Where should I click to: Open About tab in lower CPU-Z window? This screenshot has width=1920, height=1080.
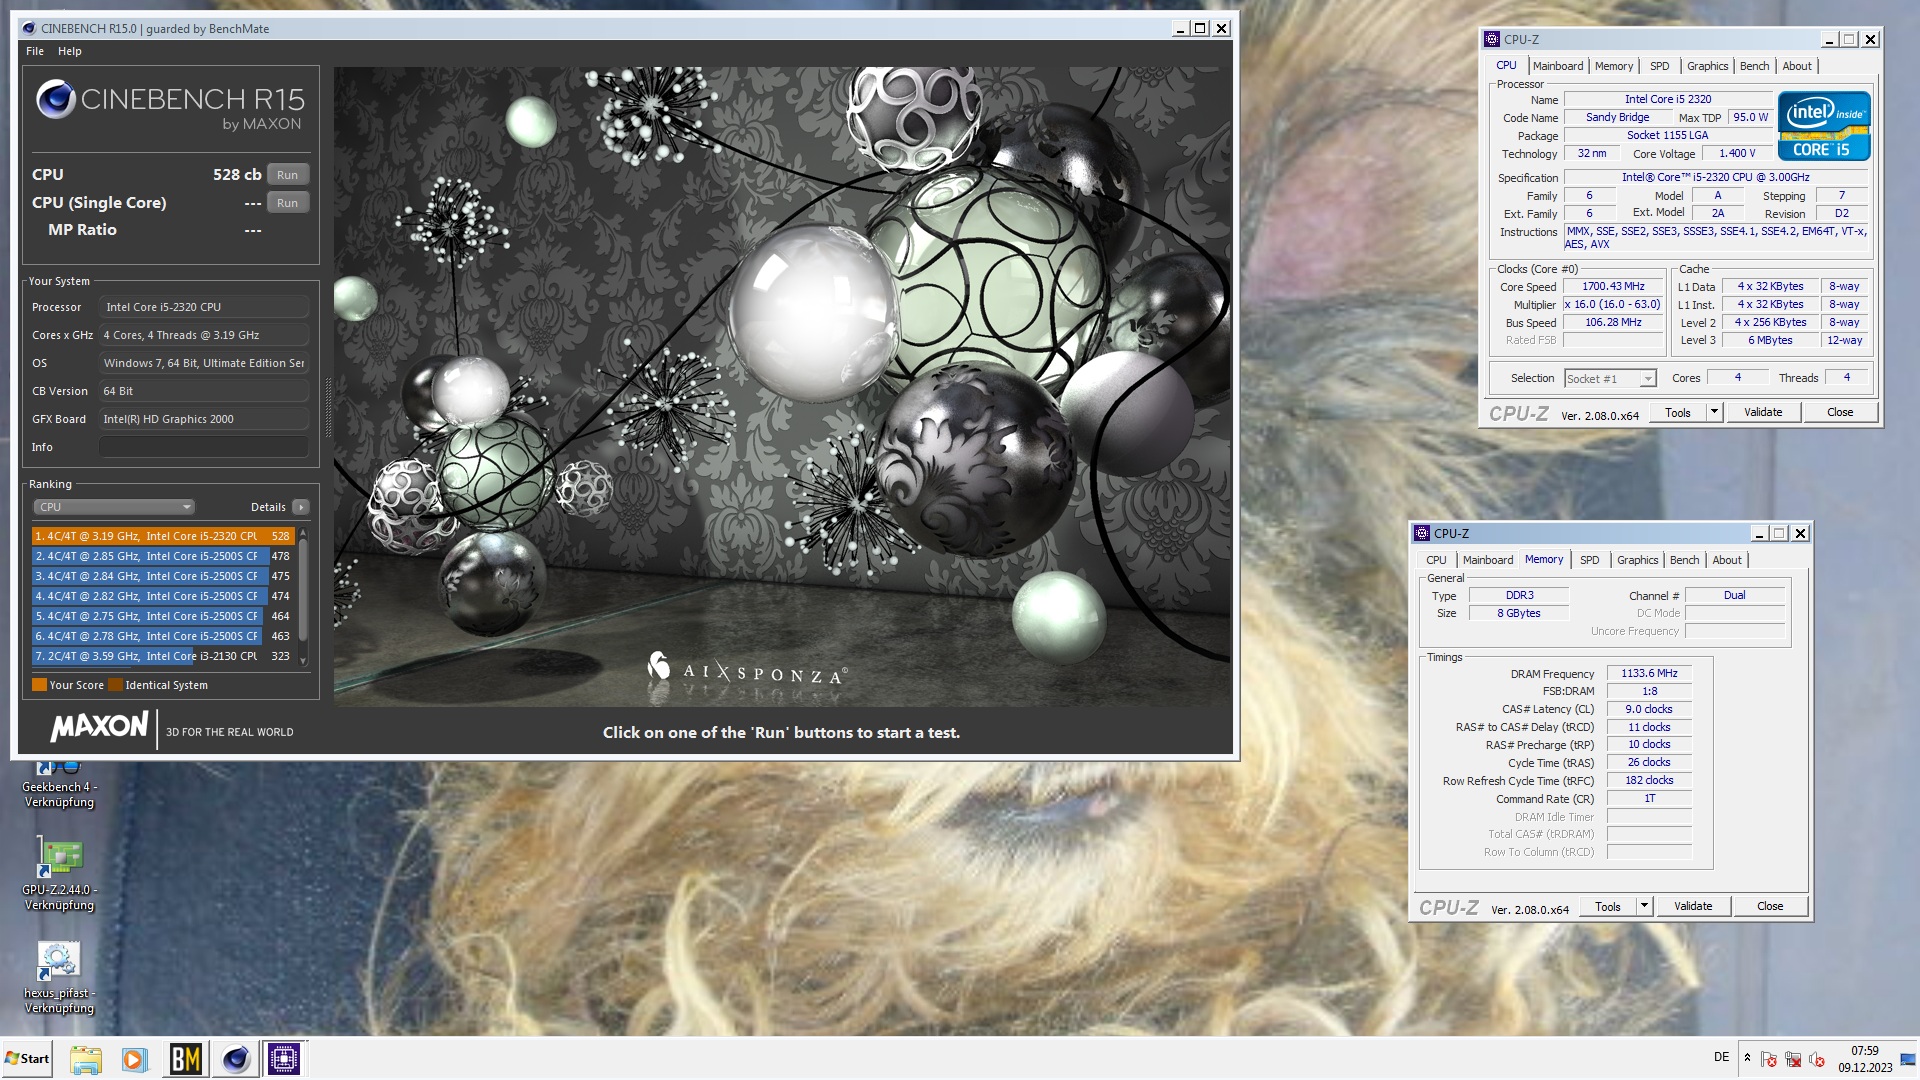[x=1727, y=560]
